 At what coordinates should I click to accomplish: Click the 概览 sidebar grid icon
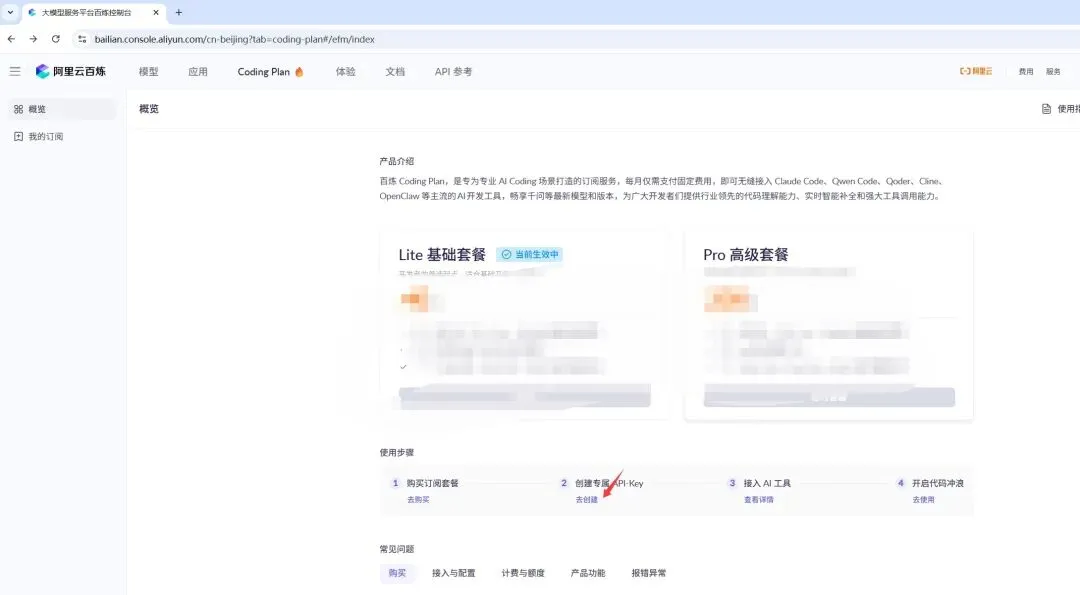19,109
